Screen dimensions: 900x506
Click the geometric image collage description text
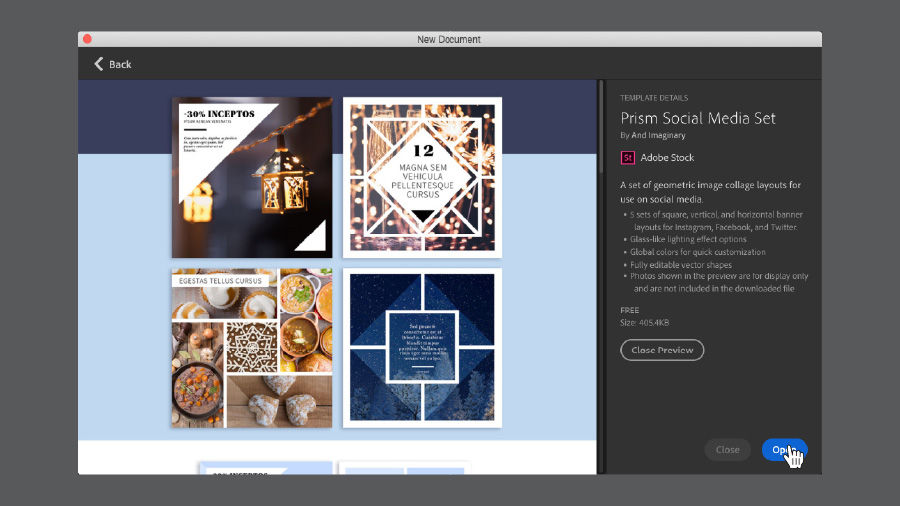tap(710, 192)
